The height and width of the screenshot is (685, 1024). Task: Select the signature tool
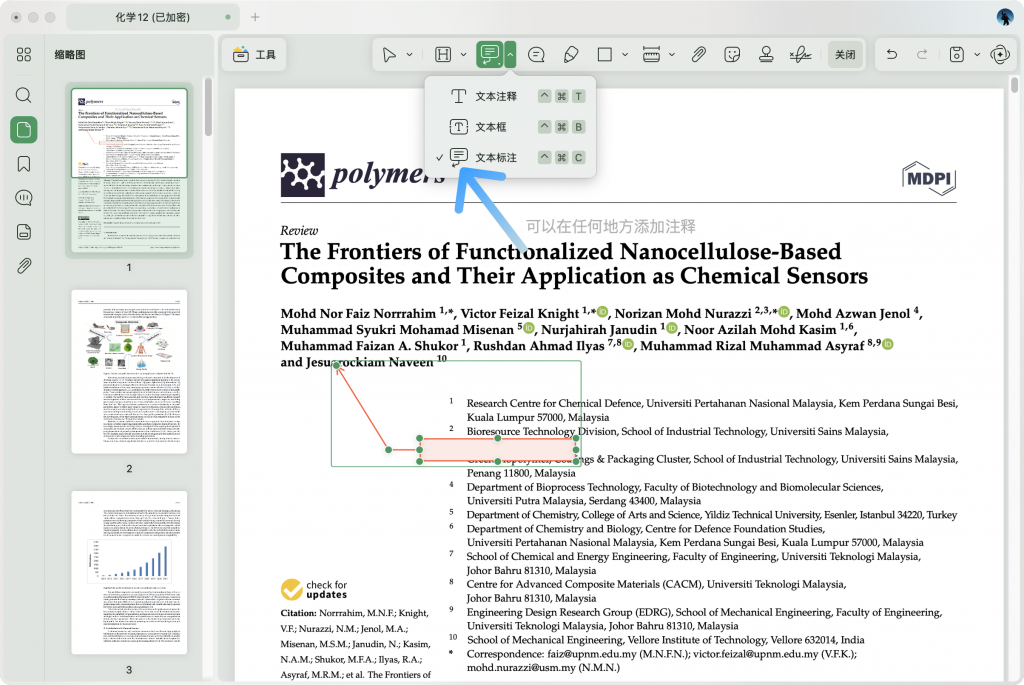(x=800, y=55)
